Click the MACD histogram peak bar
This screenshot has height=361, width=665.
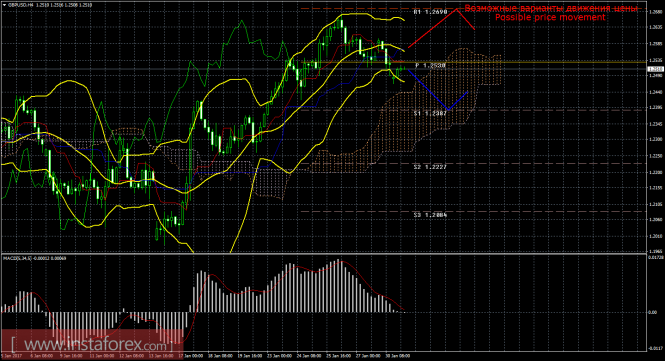click(338, 286)
